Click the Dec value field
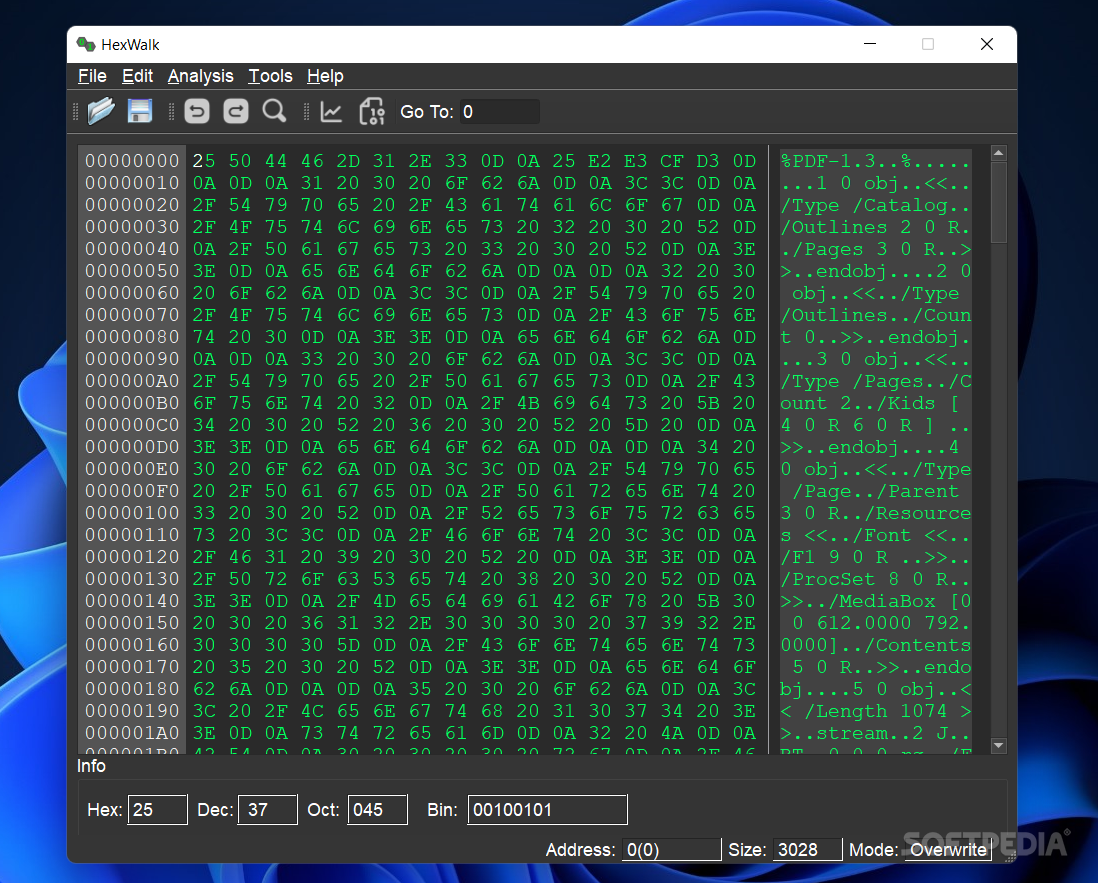1098x883 pixels. (267, 809)
